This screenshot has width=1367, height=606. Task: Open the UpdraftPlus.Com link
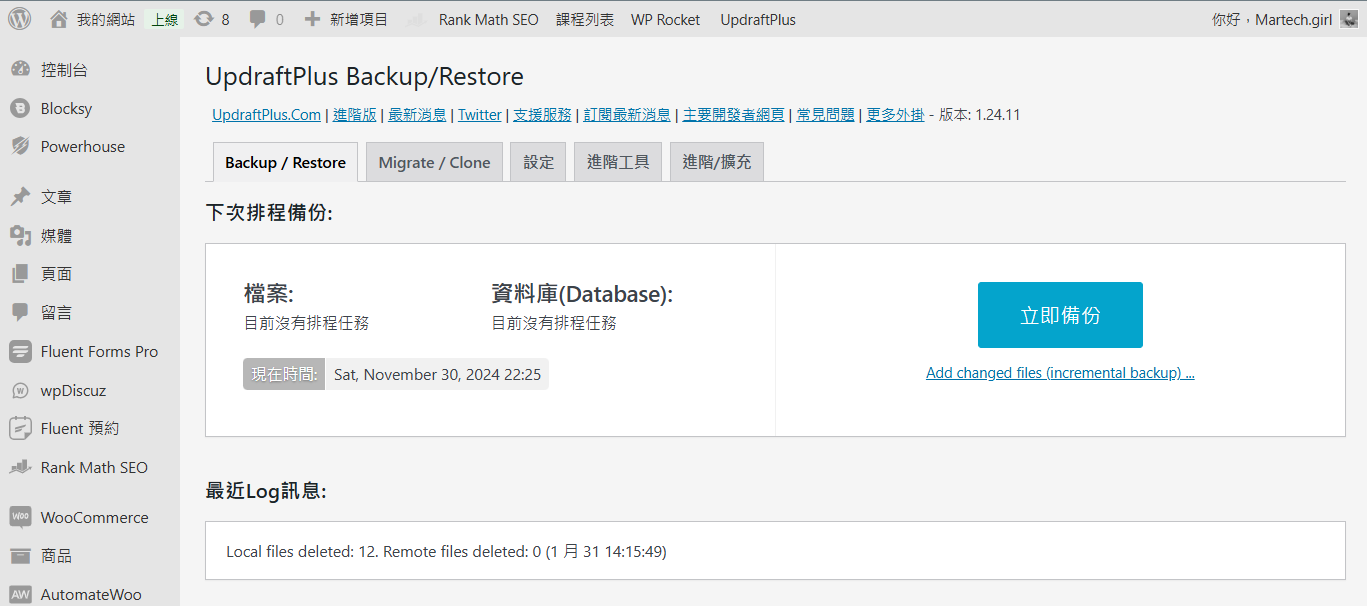[x=266, y=115]
